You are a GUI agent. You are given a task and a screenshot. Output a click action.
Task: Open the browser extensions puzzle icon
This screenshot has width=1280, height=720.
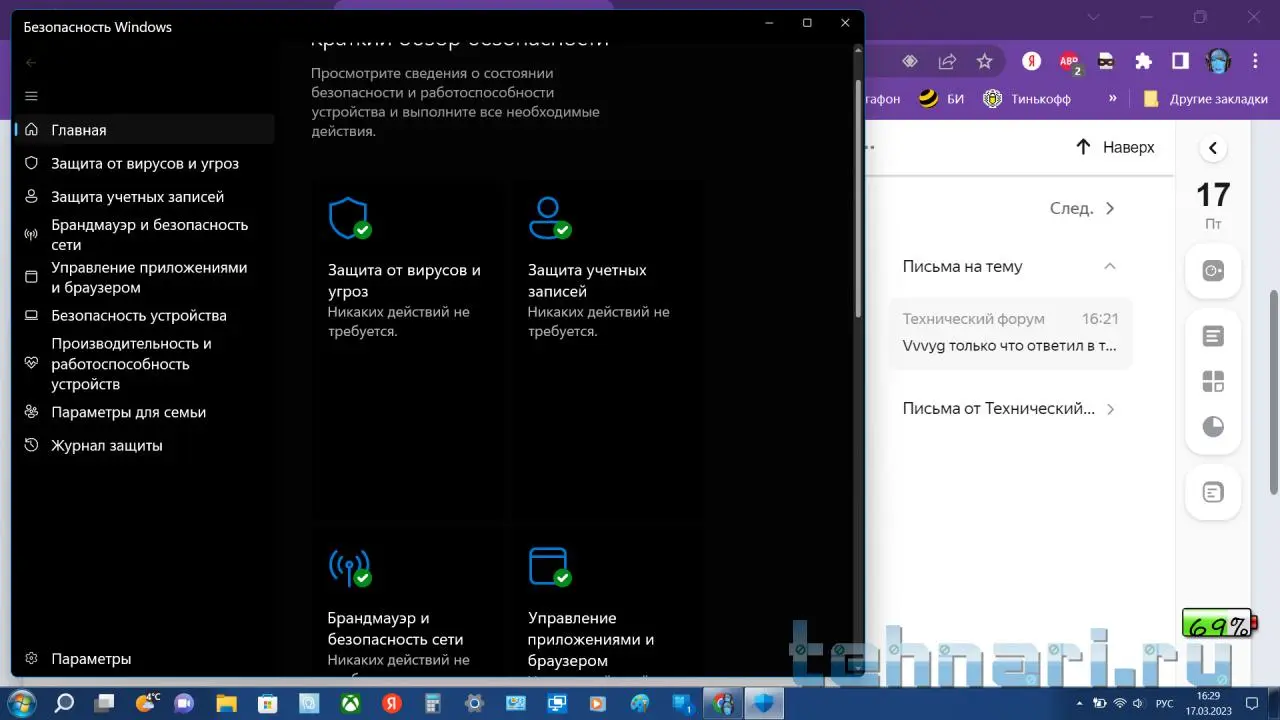pos(1143,61)
